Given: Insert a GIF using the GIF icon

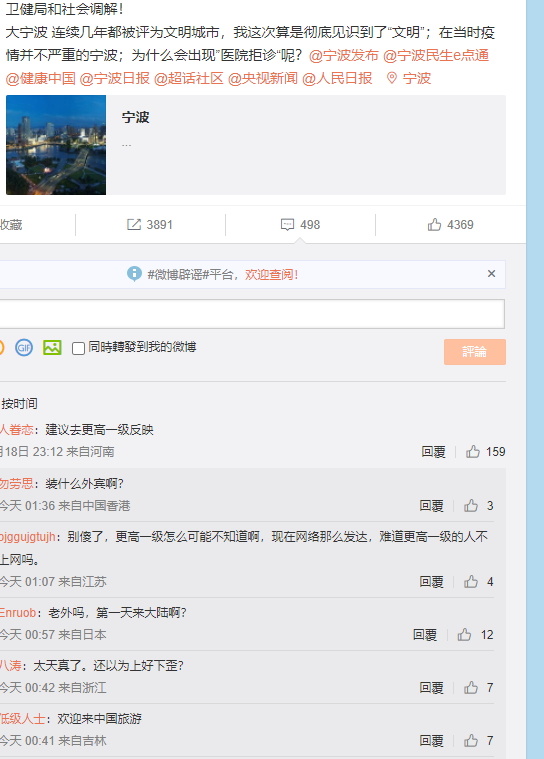Looking at the screenshot, I should [24, 348].
